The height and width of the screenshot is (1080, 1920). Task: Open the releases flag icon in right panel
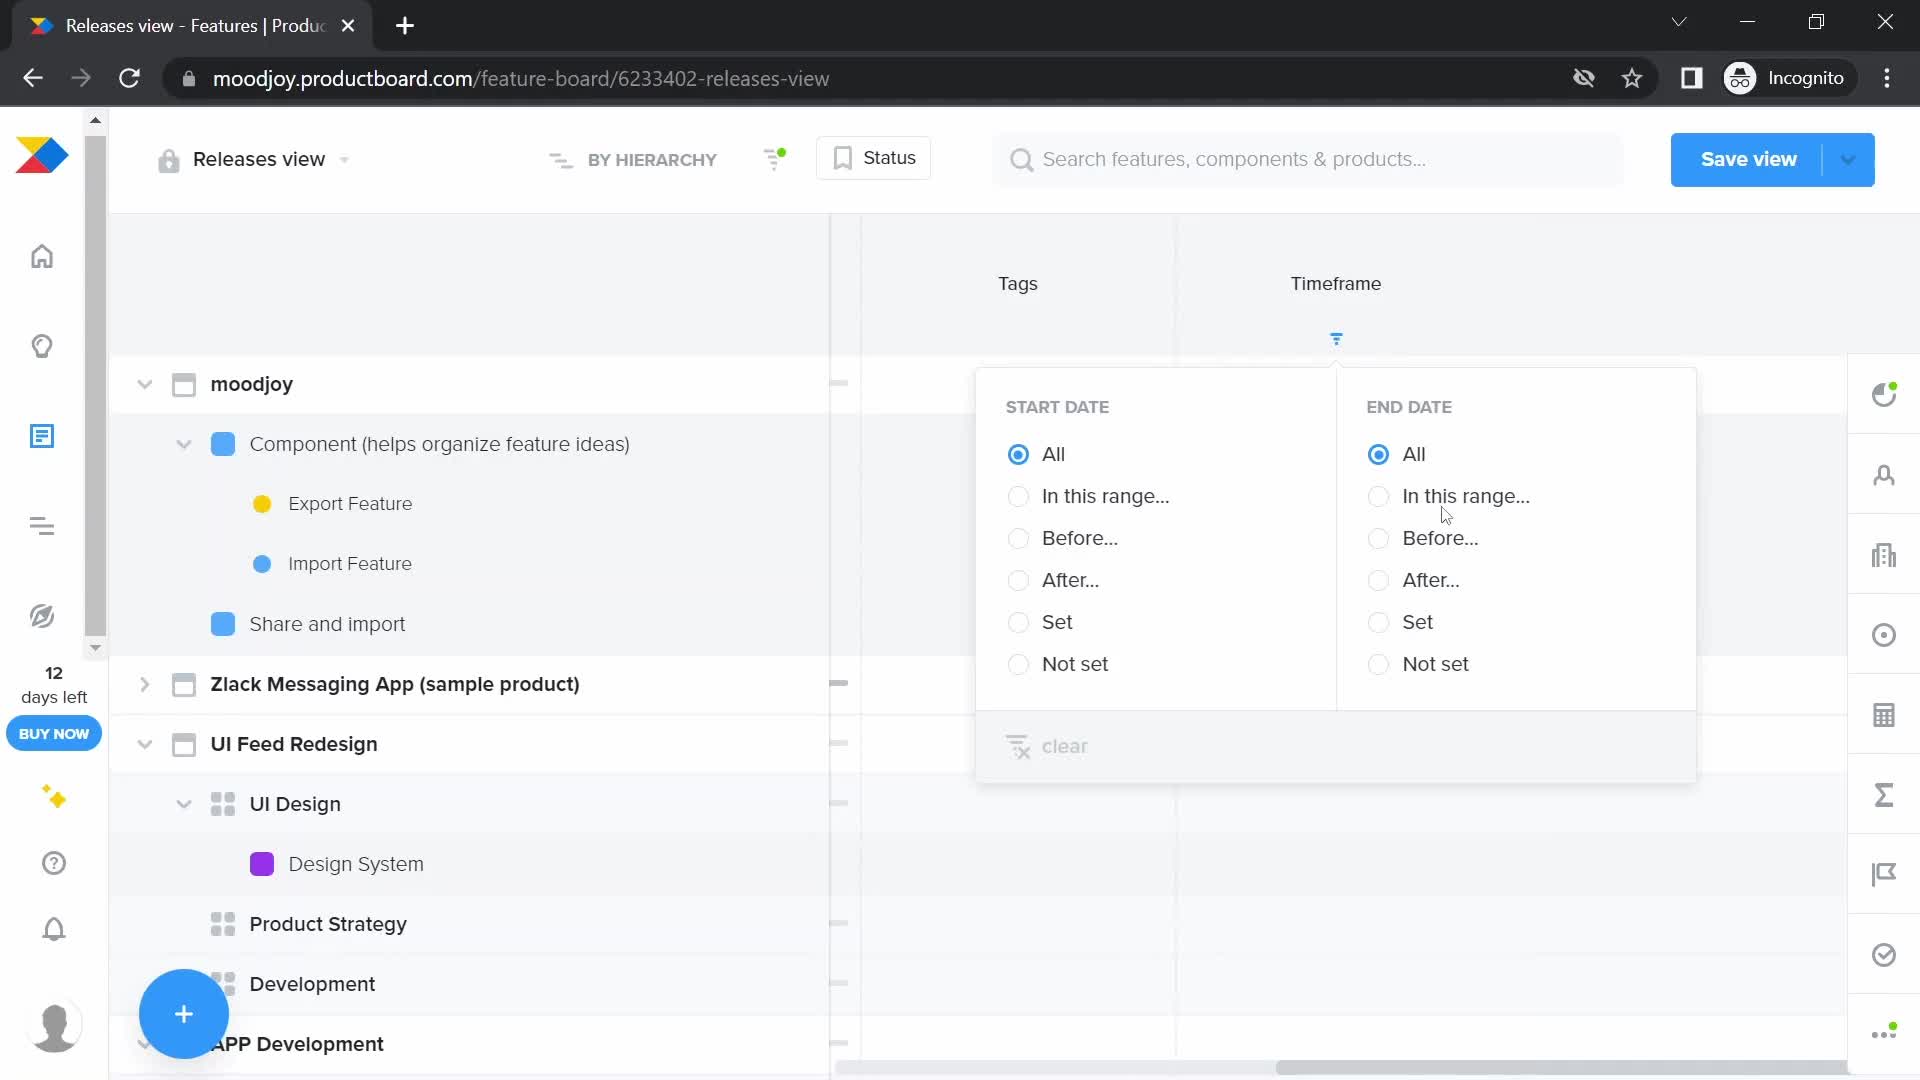tap(1884, 875)
